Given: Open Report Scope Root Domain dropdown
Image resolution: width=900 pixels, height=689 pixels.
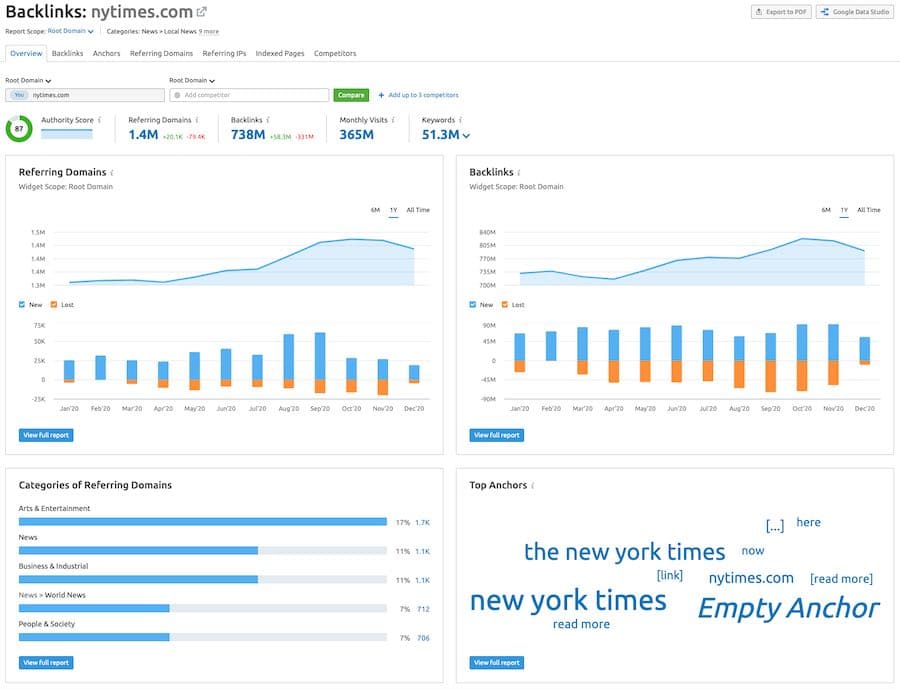Looking at the screenshot, I should (70, 31).
